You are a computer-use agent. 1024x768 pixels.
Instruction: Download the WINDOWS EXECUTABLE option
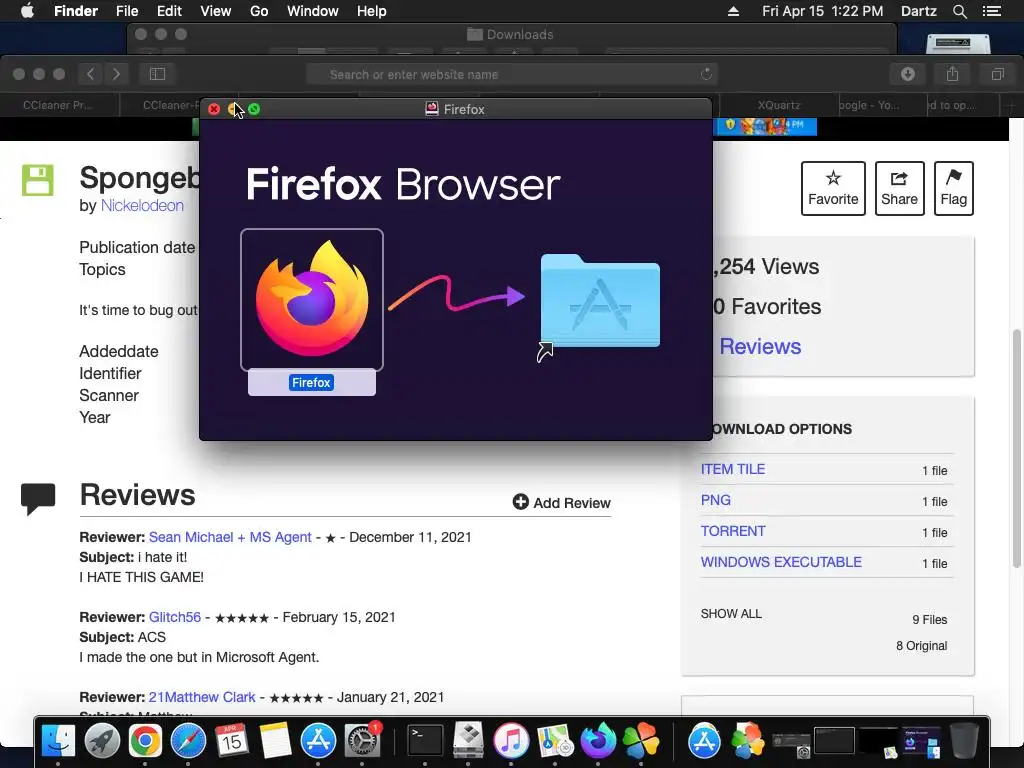[x=781, y=562]
